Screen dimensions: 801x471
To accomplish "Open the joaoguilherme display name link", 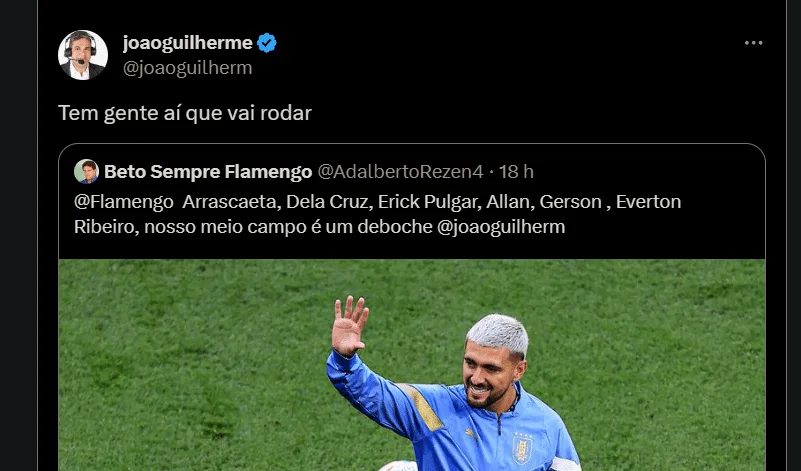I will 187,43.
